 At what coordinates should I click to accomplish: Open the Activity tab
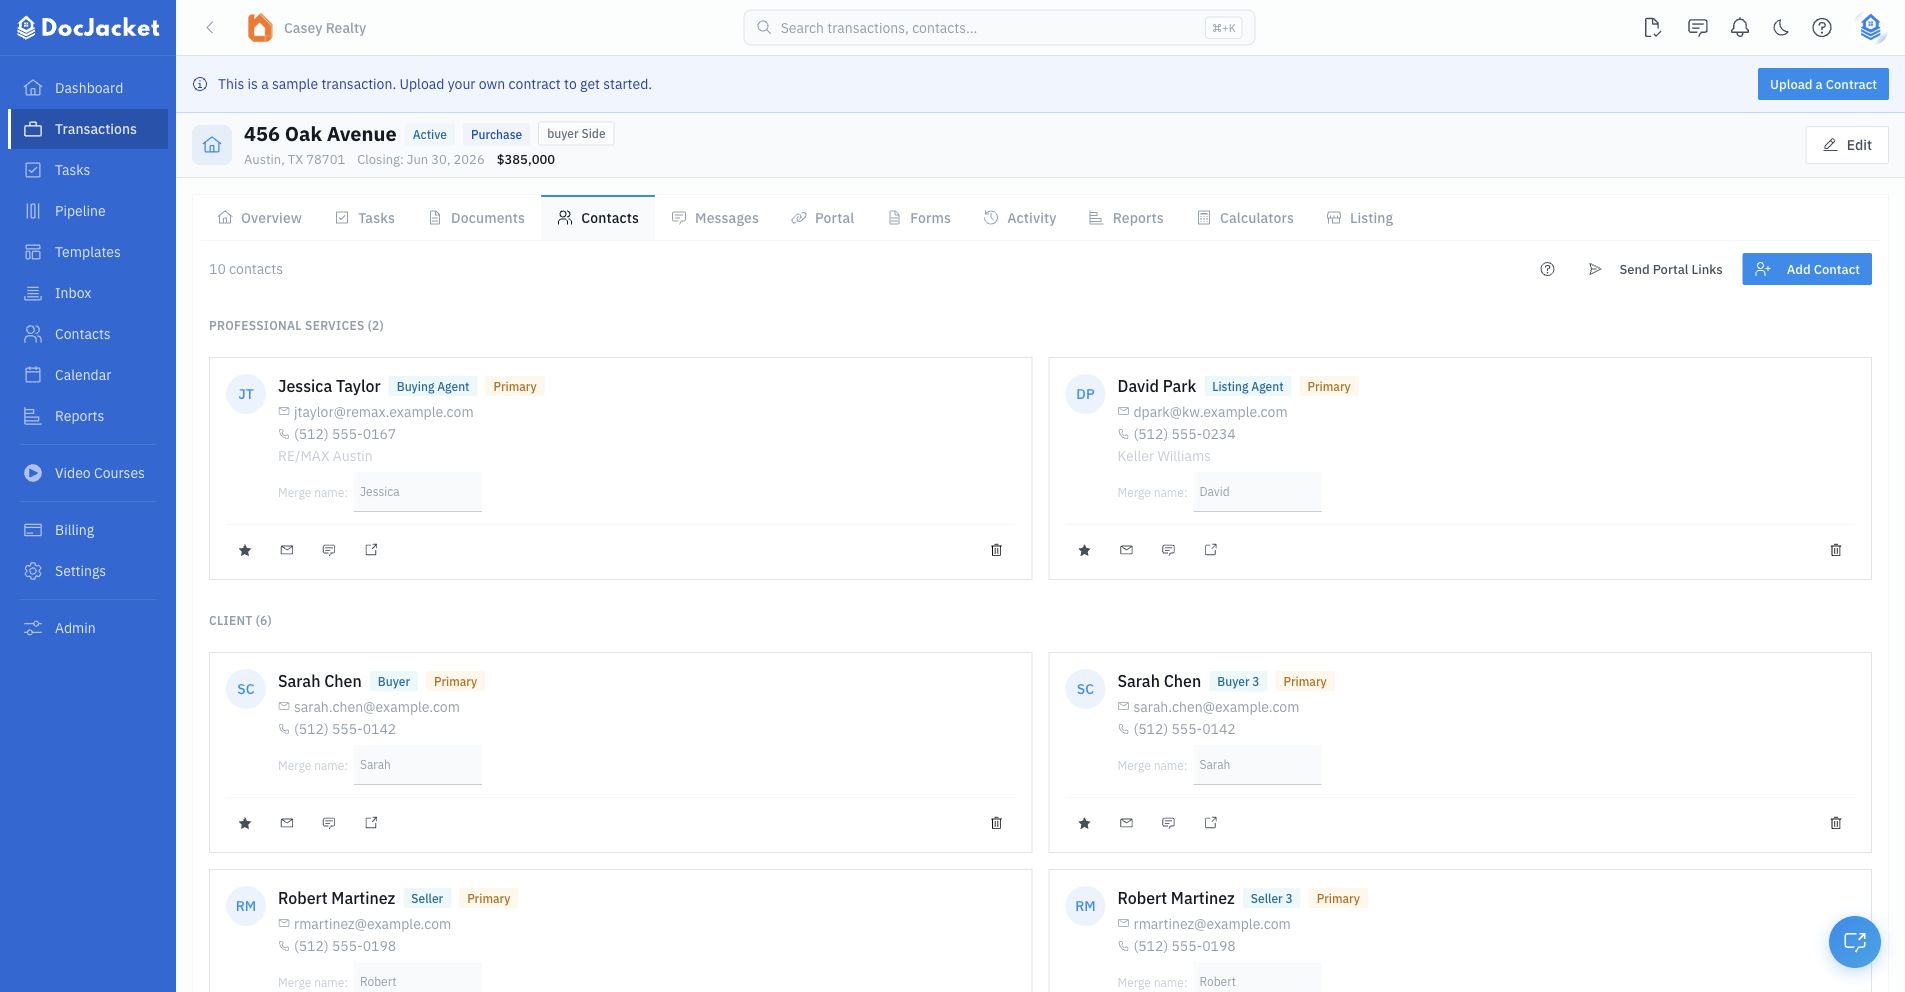tap(1020, 218)
